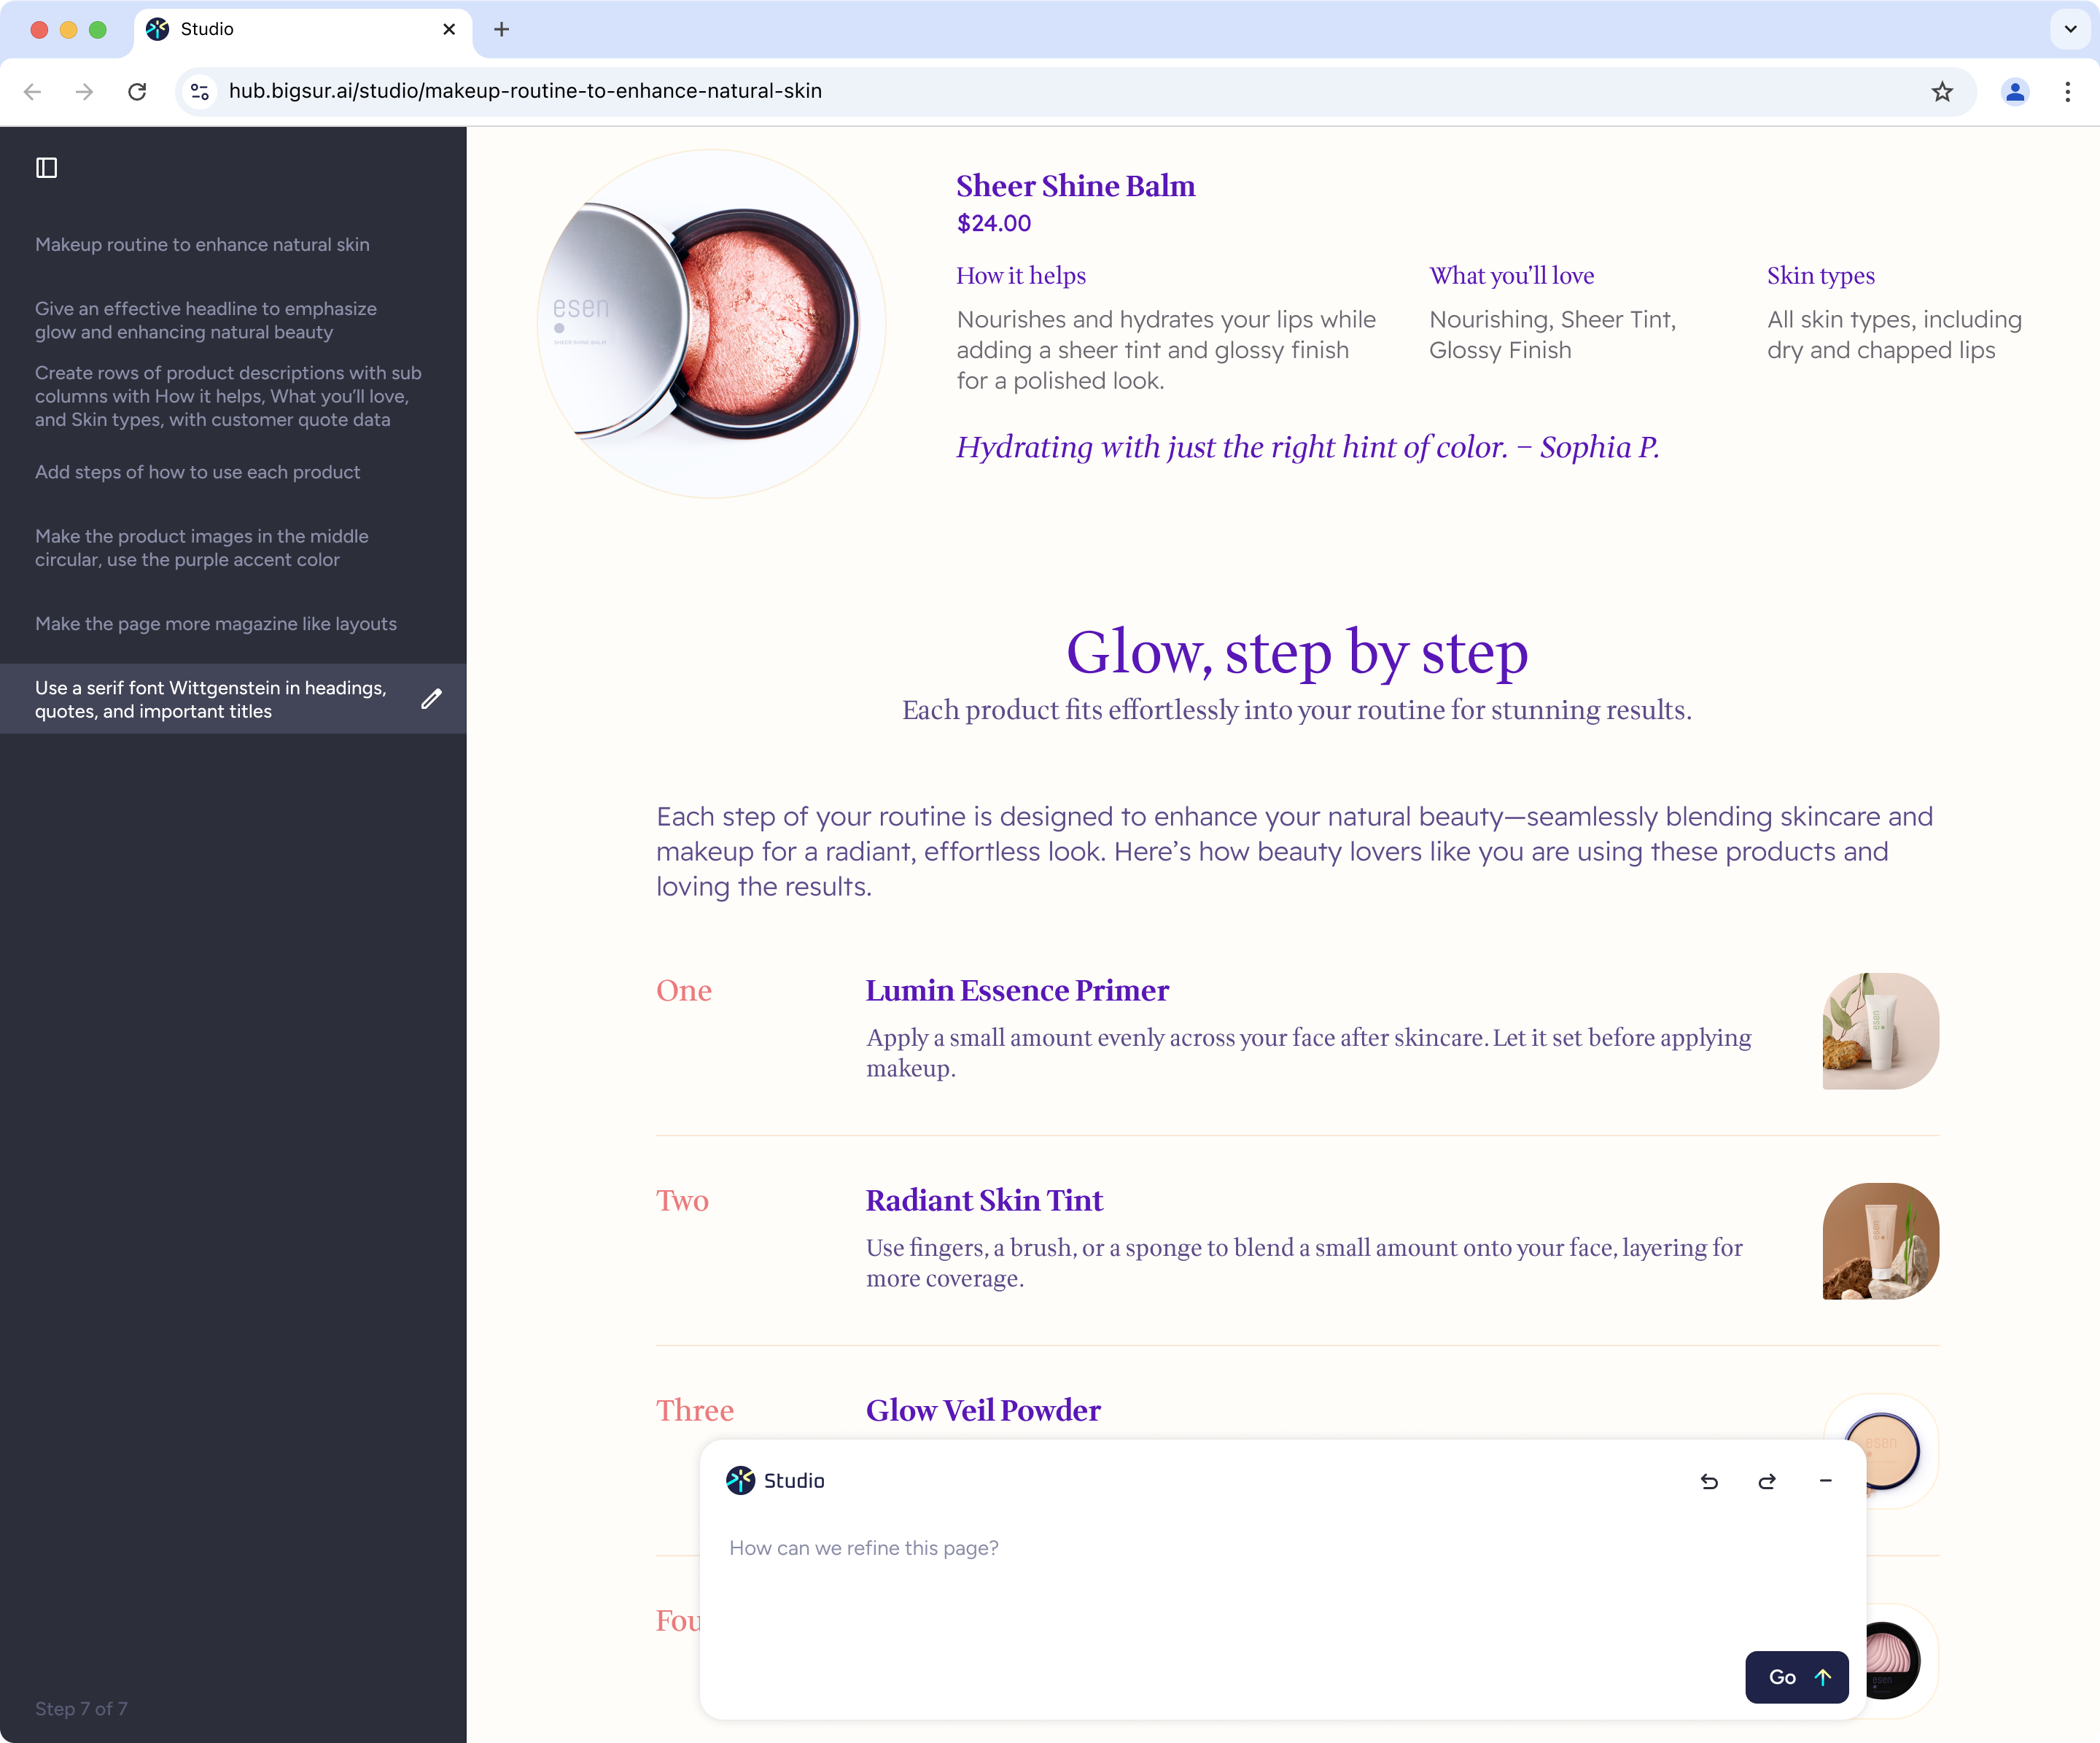
Task: Select 'Make the page more magazine like layouts'
Action: click(216, 624)
